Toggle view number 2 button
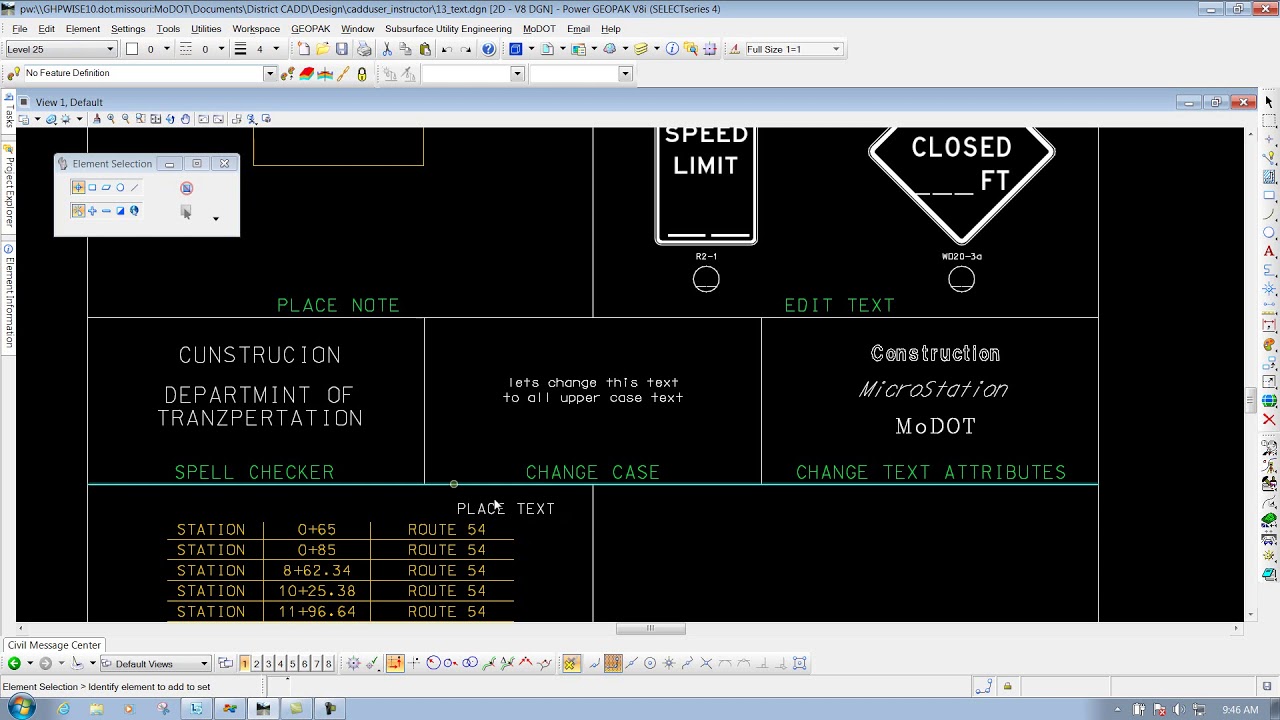Screen dimensions: 1280x720 256,664
